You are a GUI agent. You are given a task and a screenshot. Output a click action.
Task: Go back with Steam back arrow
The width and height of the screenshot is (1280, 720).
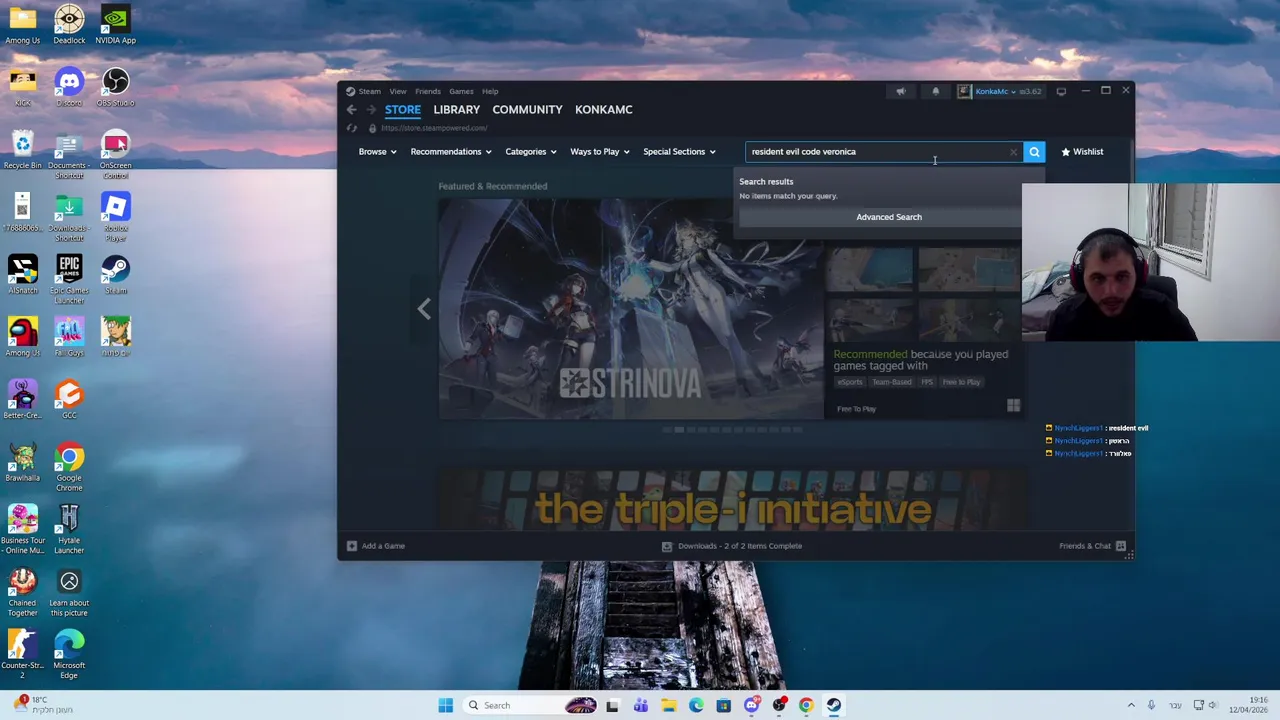[x=351, y=110]
